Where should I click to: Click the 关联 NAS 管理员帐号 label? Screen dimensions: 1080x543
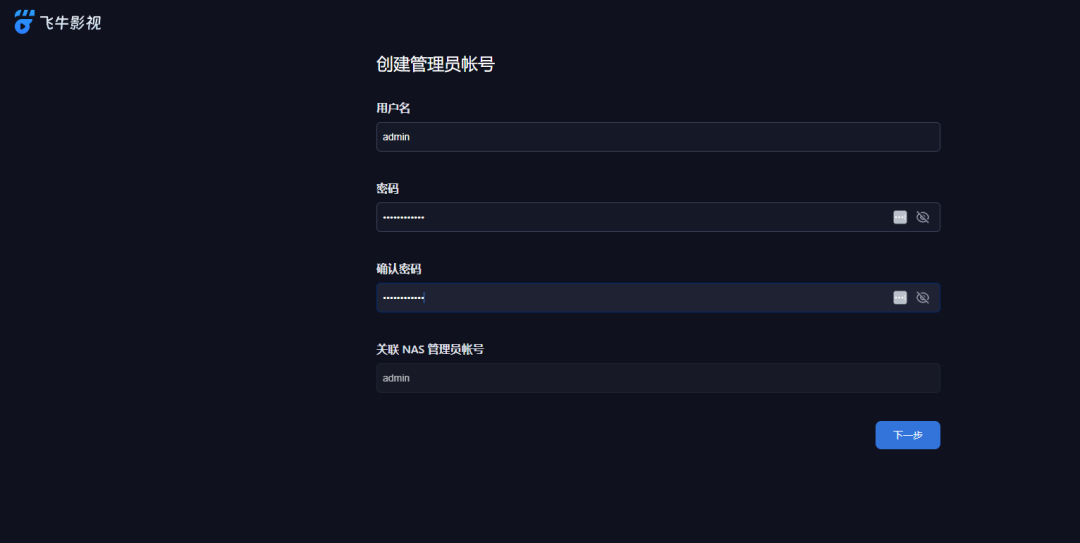pyautogui.click(x=430, y=349)
